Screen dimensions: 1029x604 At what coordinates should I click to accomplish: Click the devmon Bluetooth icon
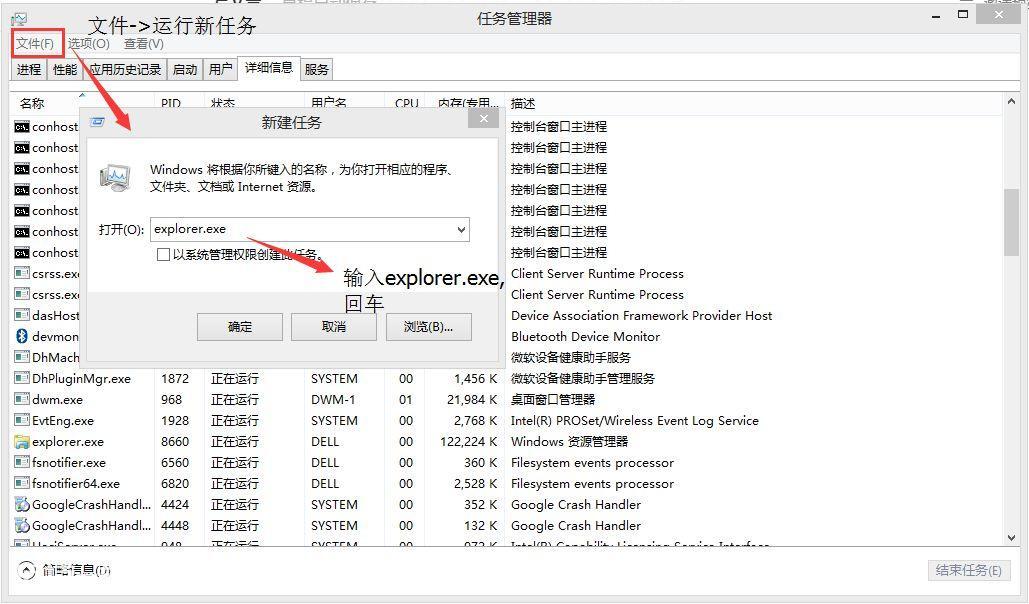click(22, 336)
